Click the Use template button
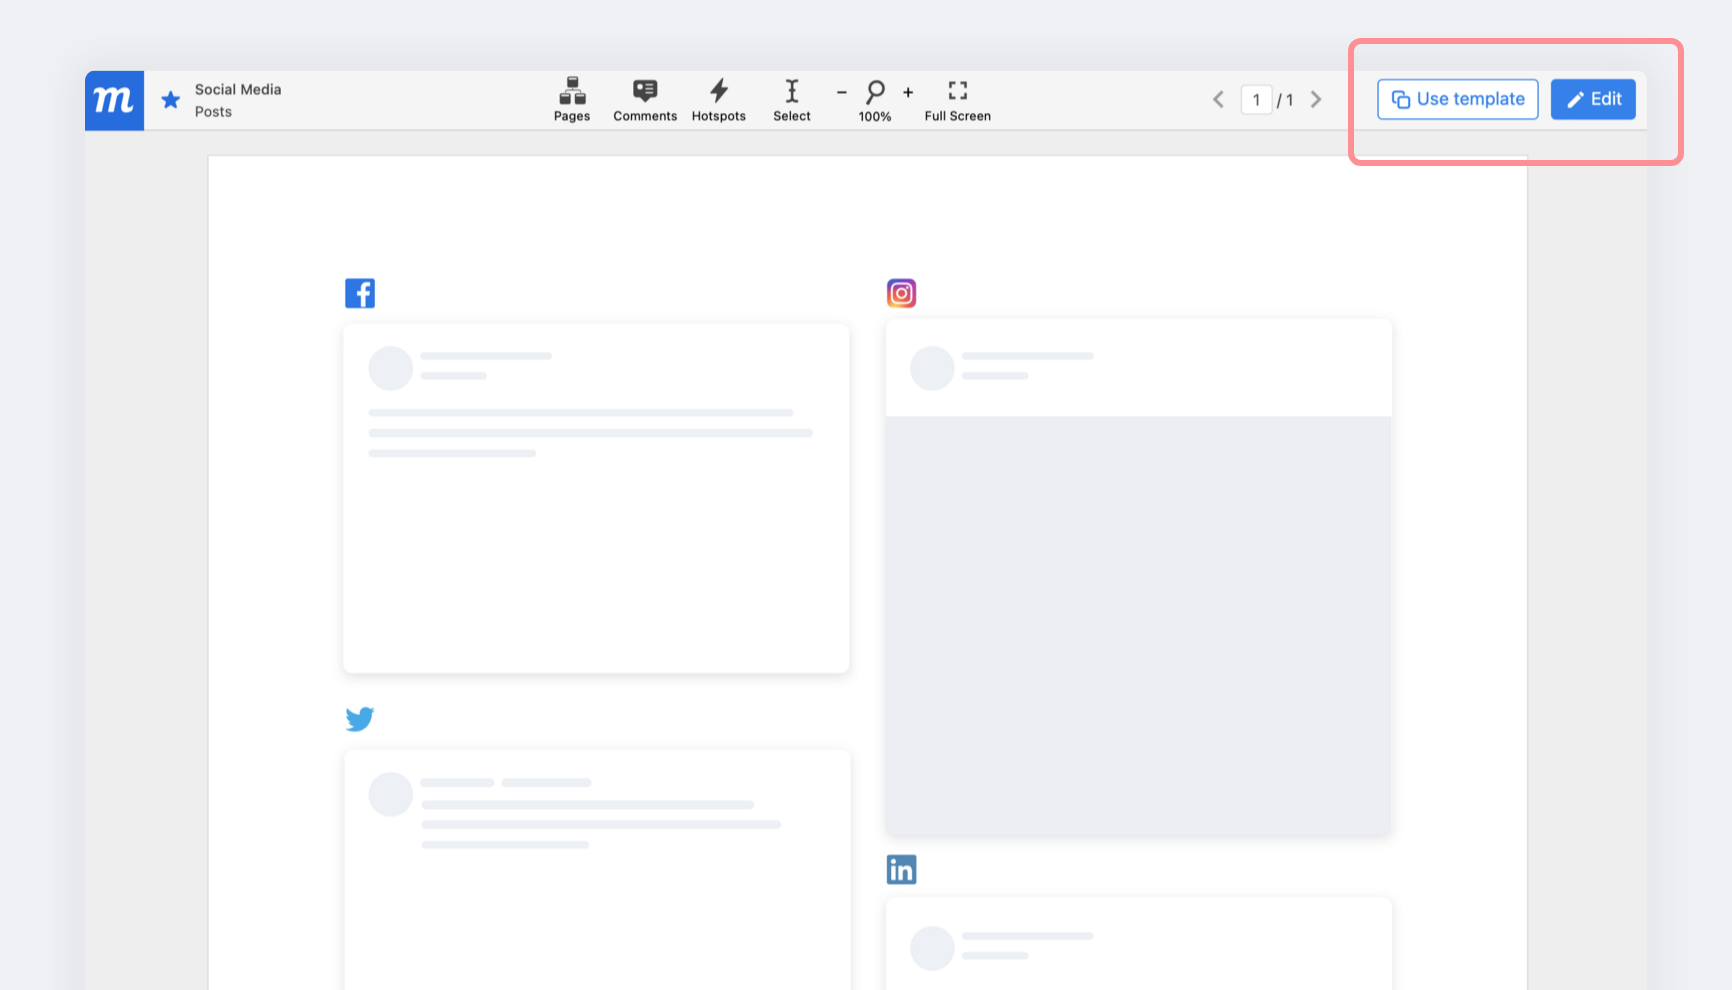This screenshot has width=1732, height=990. 1457,99
